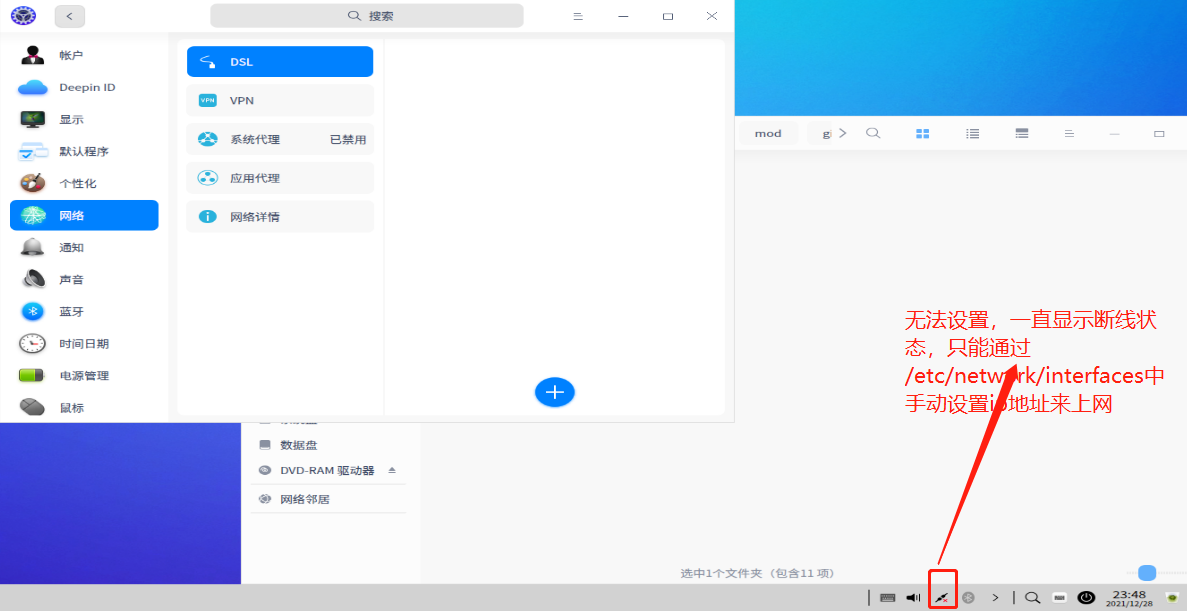Open the on-screen keyboard dock icon
1187x611 pixels.
click(x=1060, y=597)
